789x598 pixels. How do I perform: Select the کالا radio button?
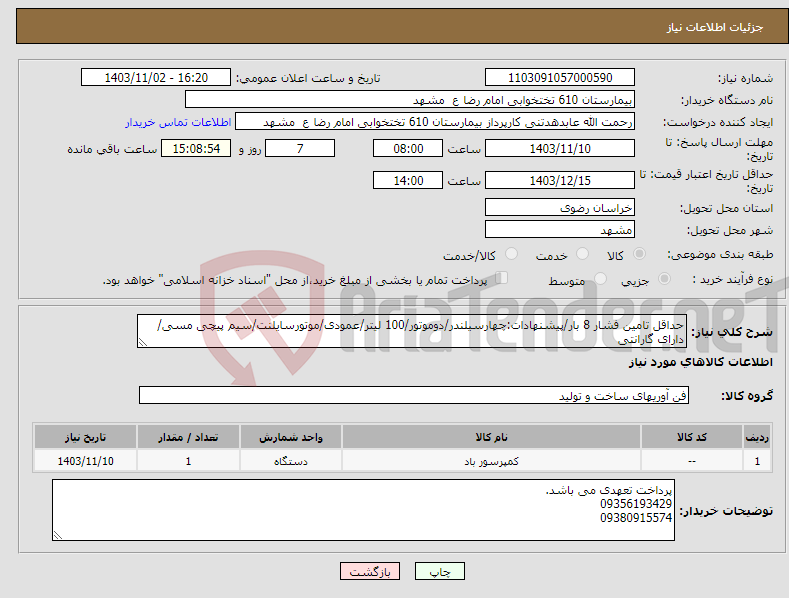click(639, 254)
